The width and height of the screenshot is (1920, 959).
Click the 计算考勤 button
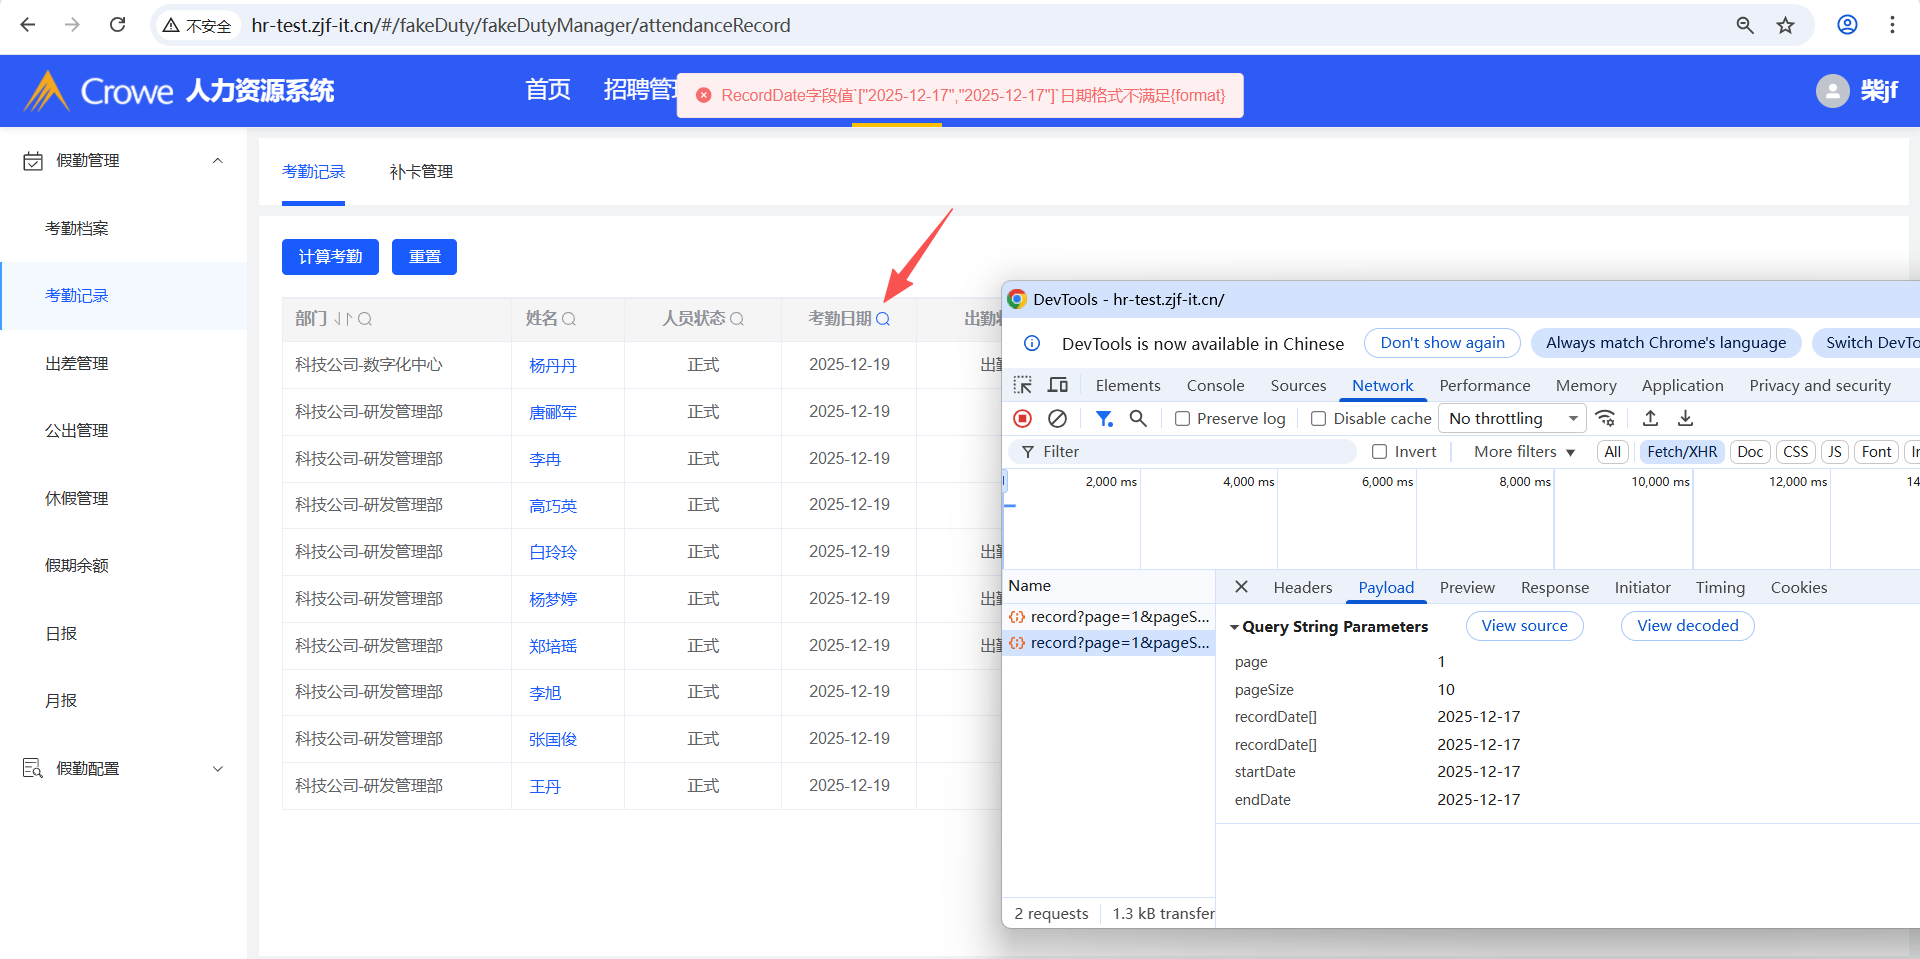[330, 257]
